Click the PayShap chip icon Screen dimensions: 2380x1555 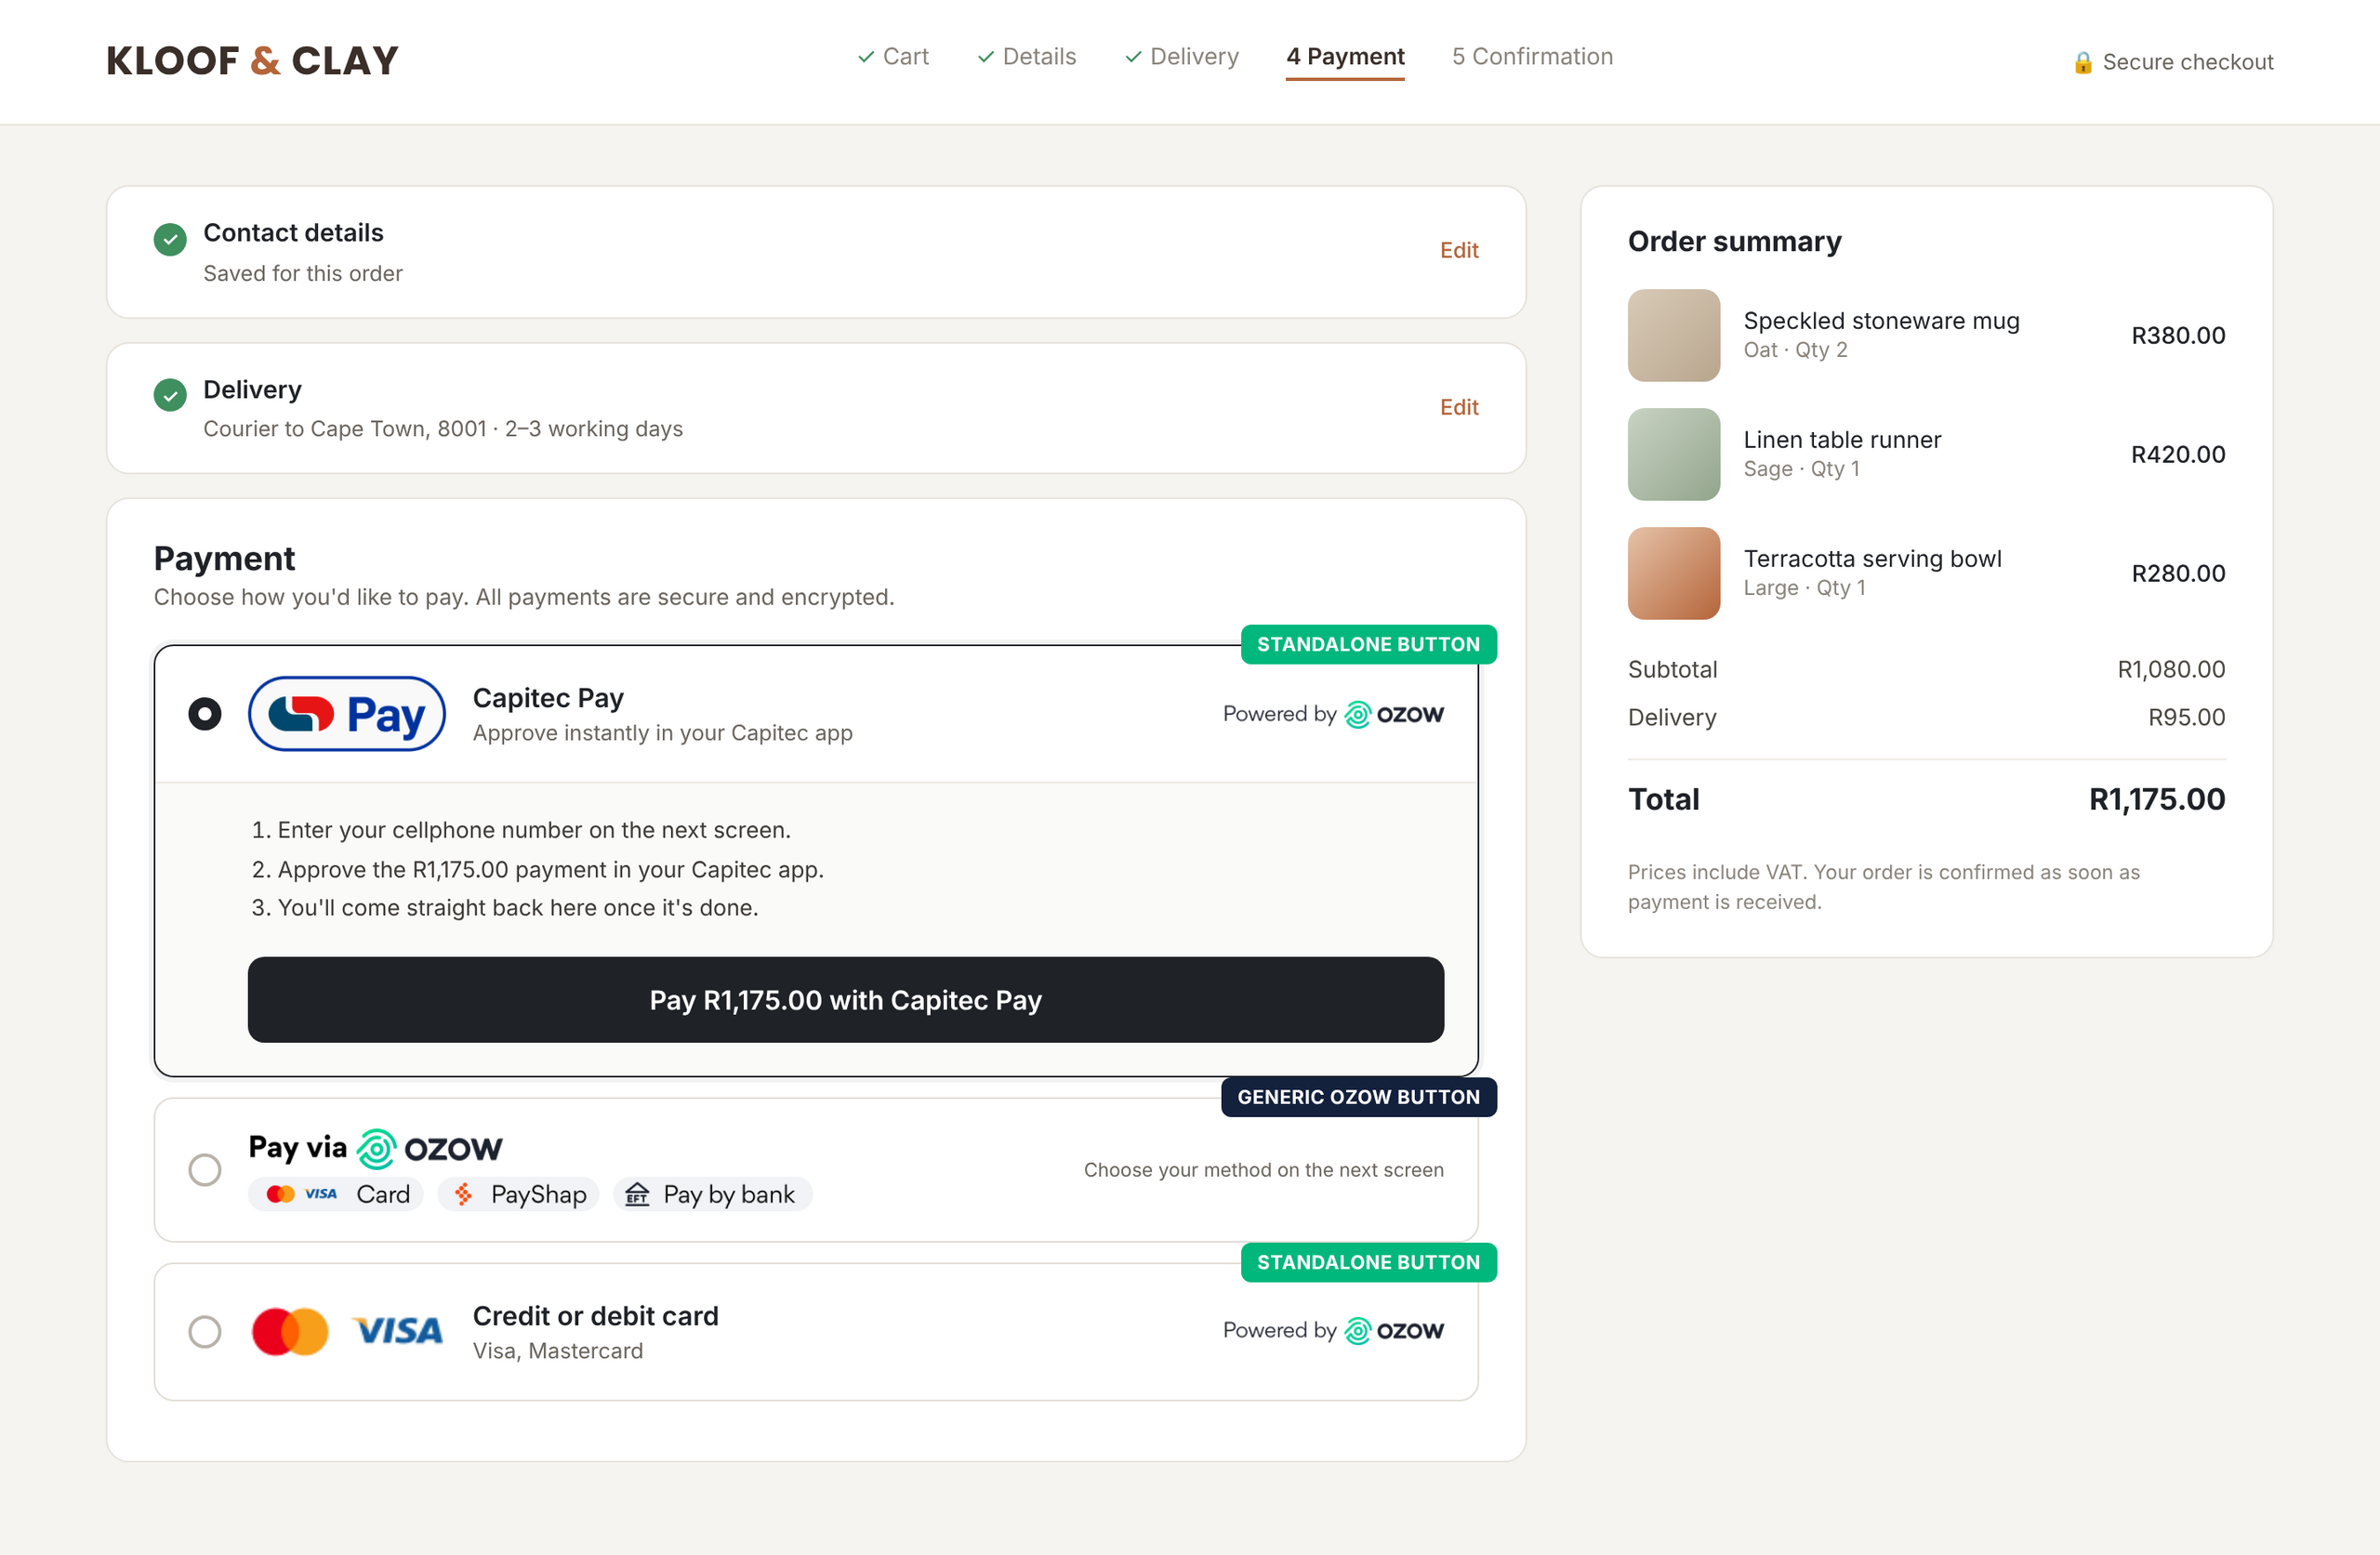[x=463, y=1194]
